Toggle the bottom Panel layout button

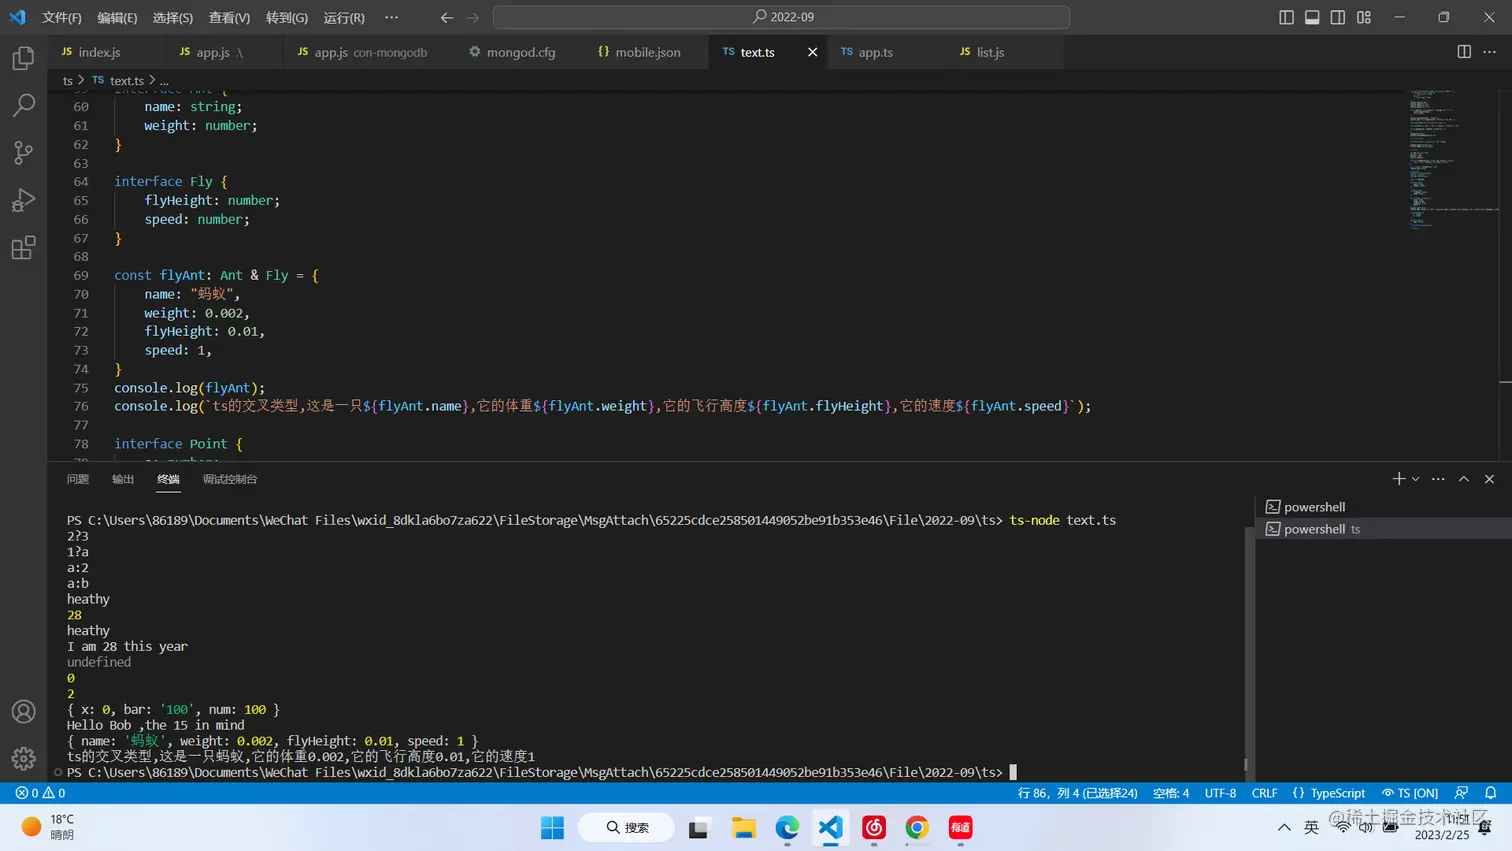[1312, 17]
